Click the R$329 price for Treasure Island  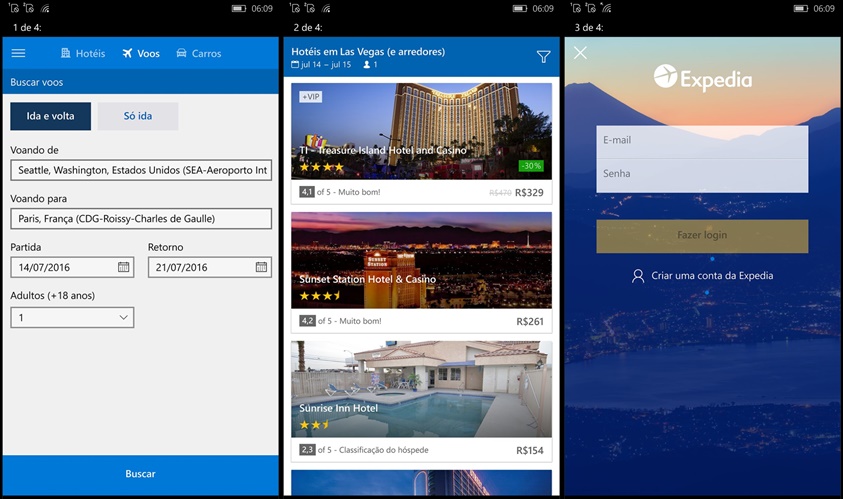[529, 193]
